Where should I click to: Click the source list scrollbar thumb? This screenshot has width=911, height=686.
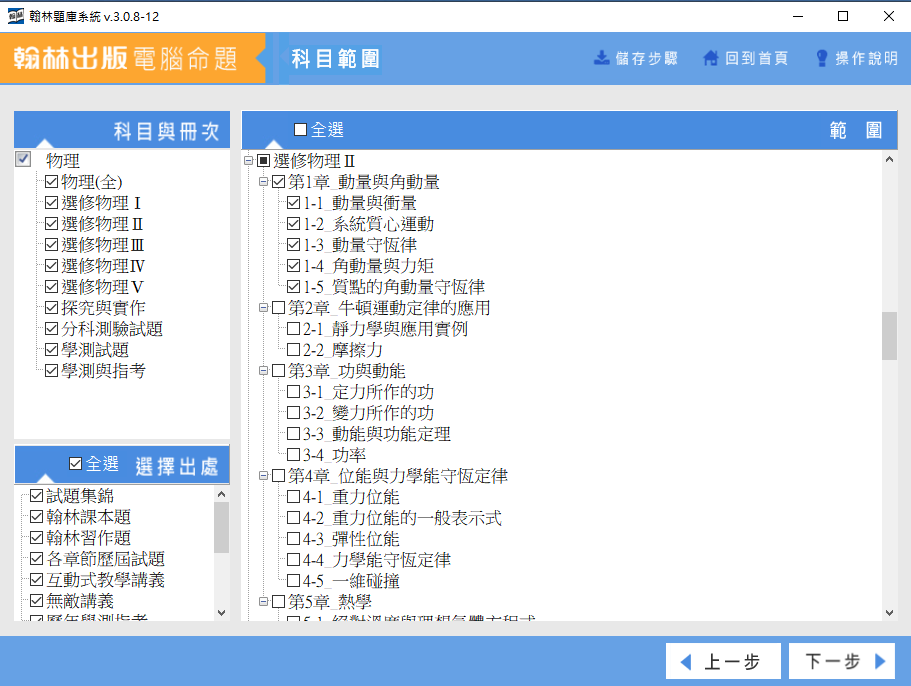pos(221,528)
